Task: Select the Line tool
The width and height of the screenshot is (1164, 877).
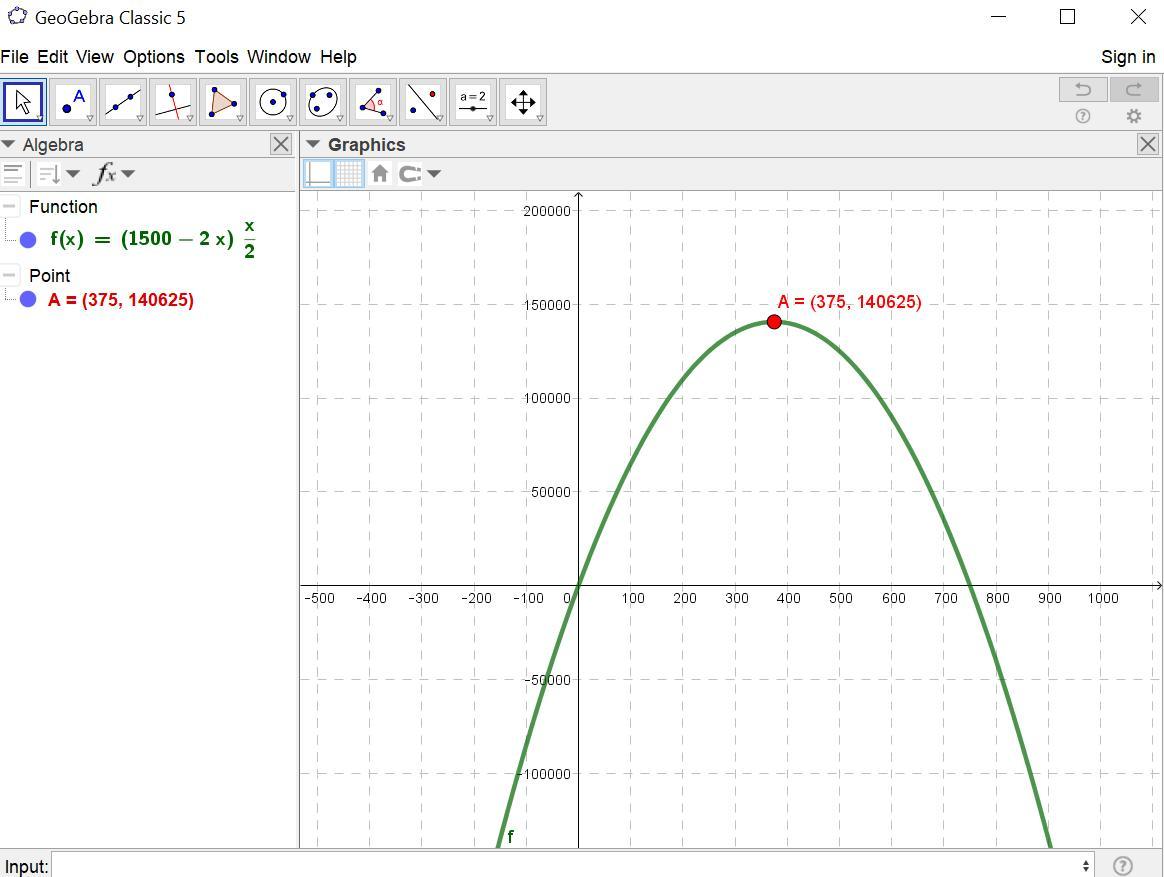Action: point(123,102)
